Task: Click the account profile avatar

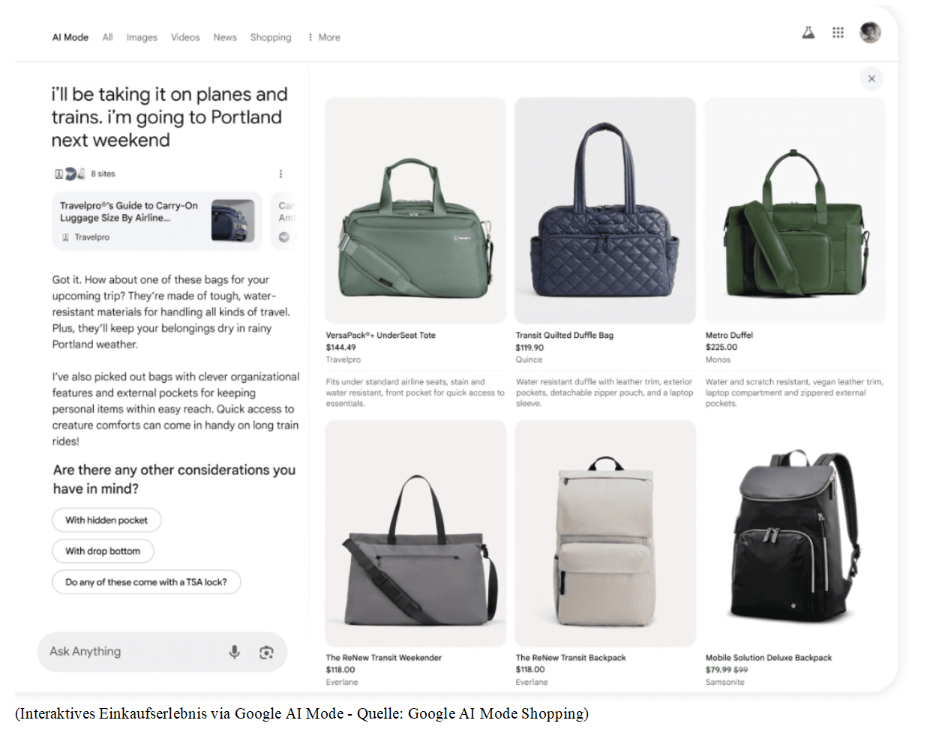Action: click(870, 33)
